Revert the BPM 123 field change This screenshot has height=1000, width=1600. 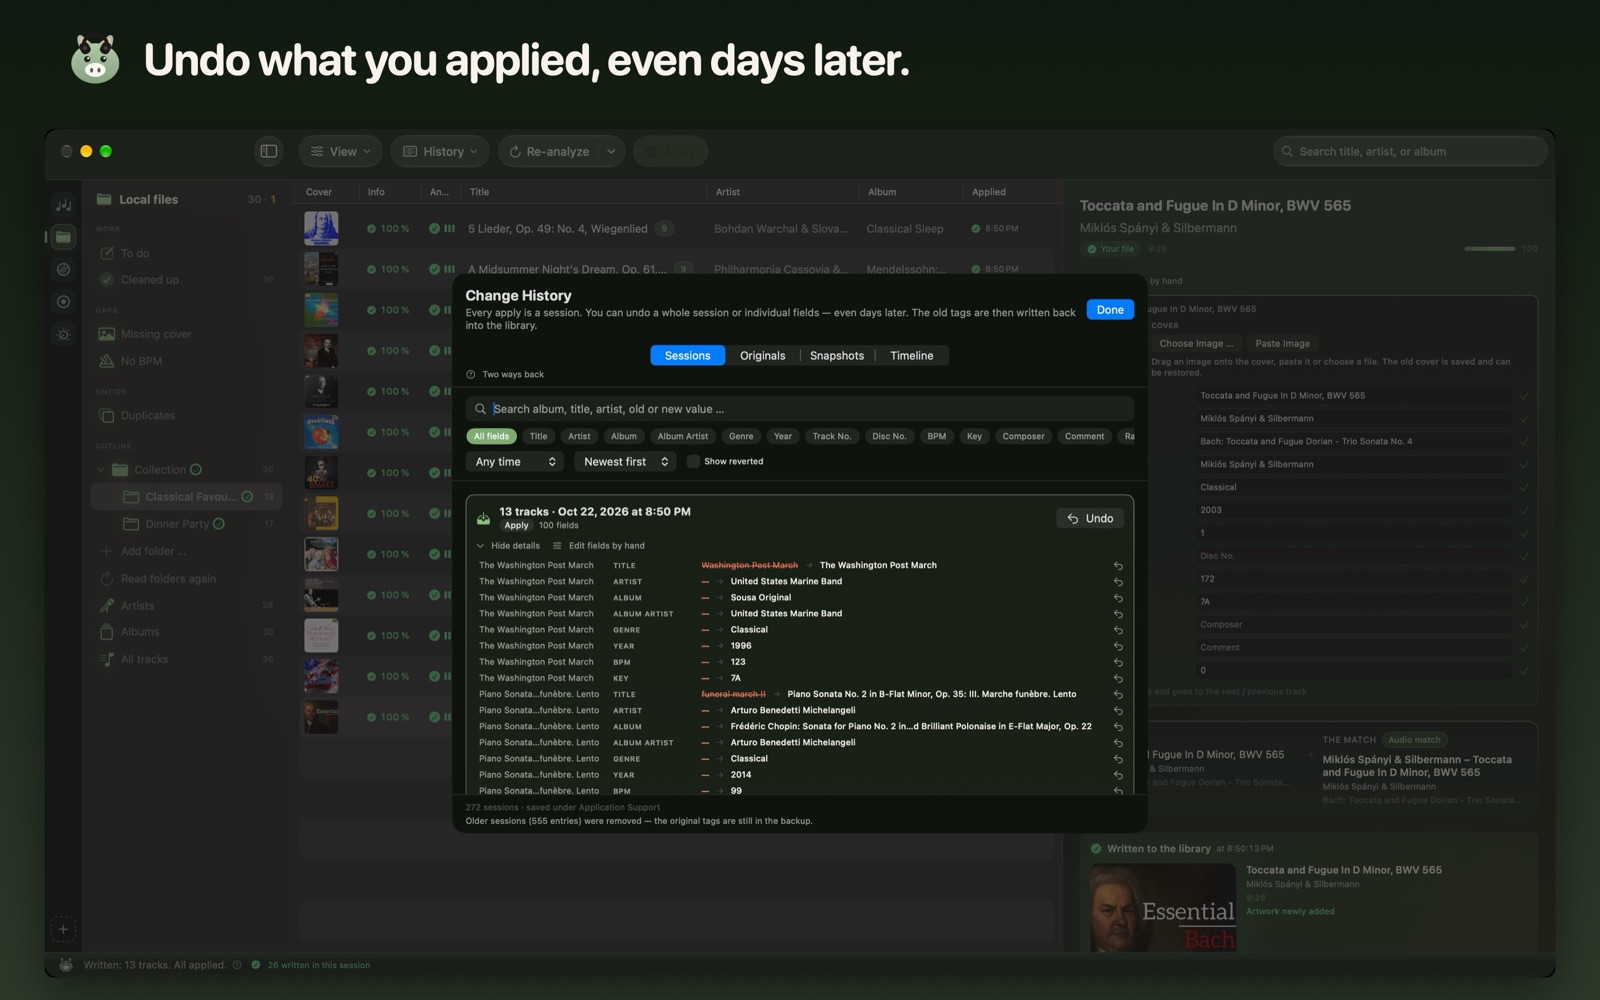coord(1118,662)
